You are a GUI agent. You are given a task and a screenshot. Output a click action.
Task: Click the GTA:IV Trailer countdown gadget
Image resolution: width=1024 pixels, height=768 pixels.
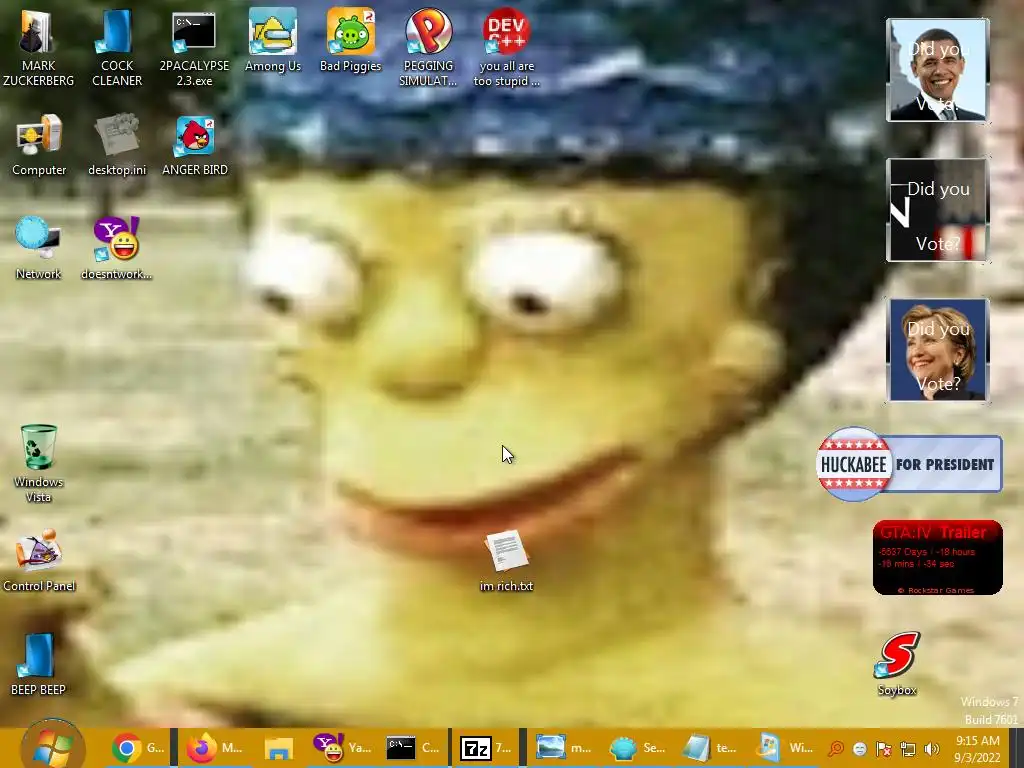937,558
